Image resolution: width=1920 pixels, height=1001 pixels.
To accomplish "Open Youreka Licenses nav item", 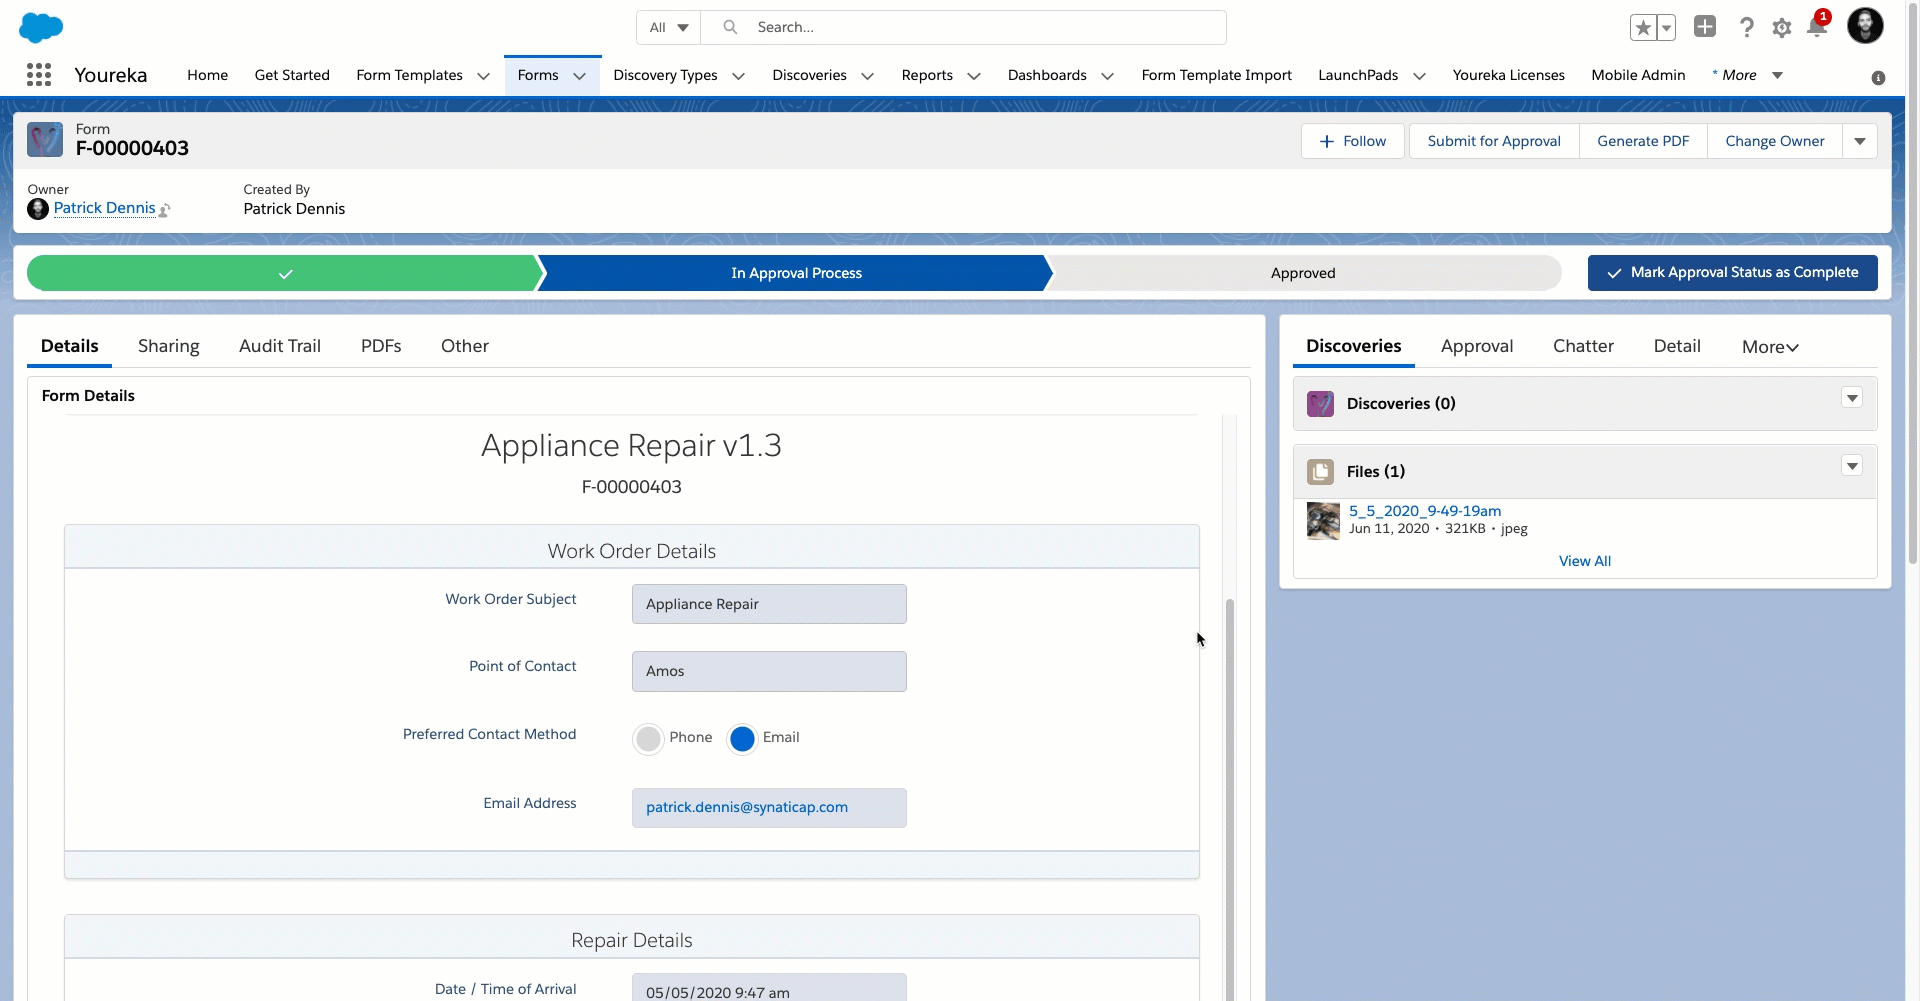I will (1508, 75).
